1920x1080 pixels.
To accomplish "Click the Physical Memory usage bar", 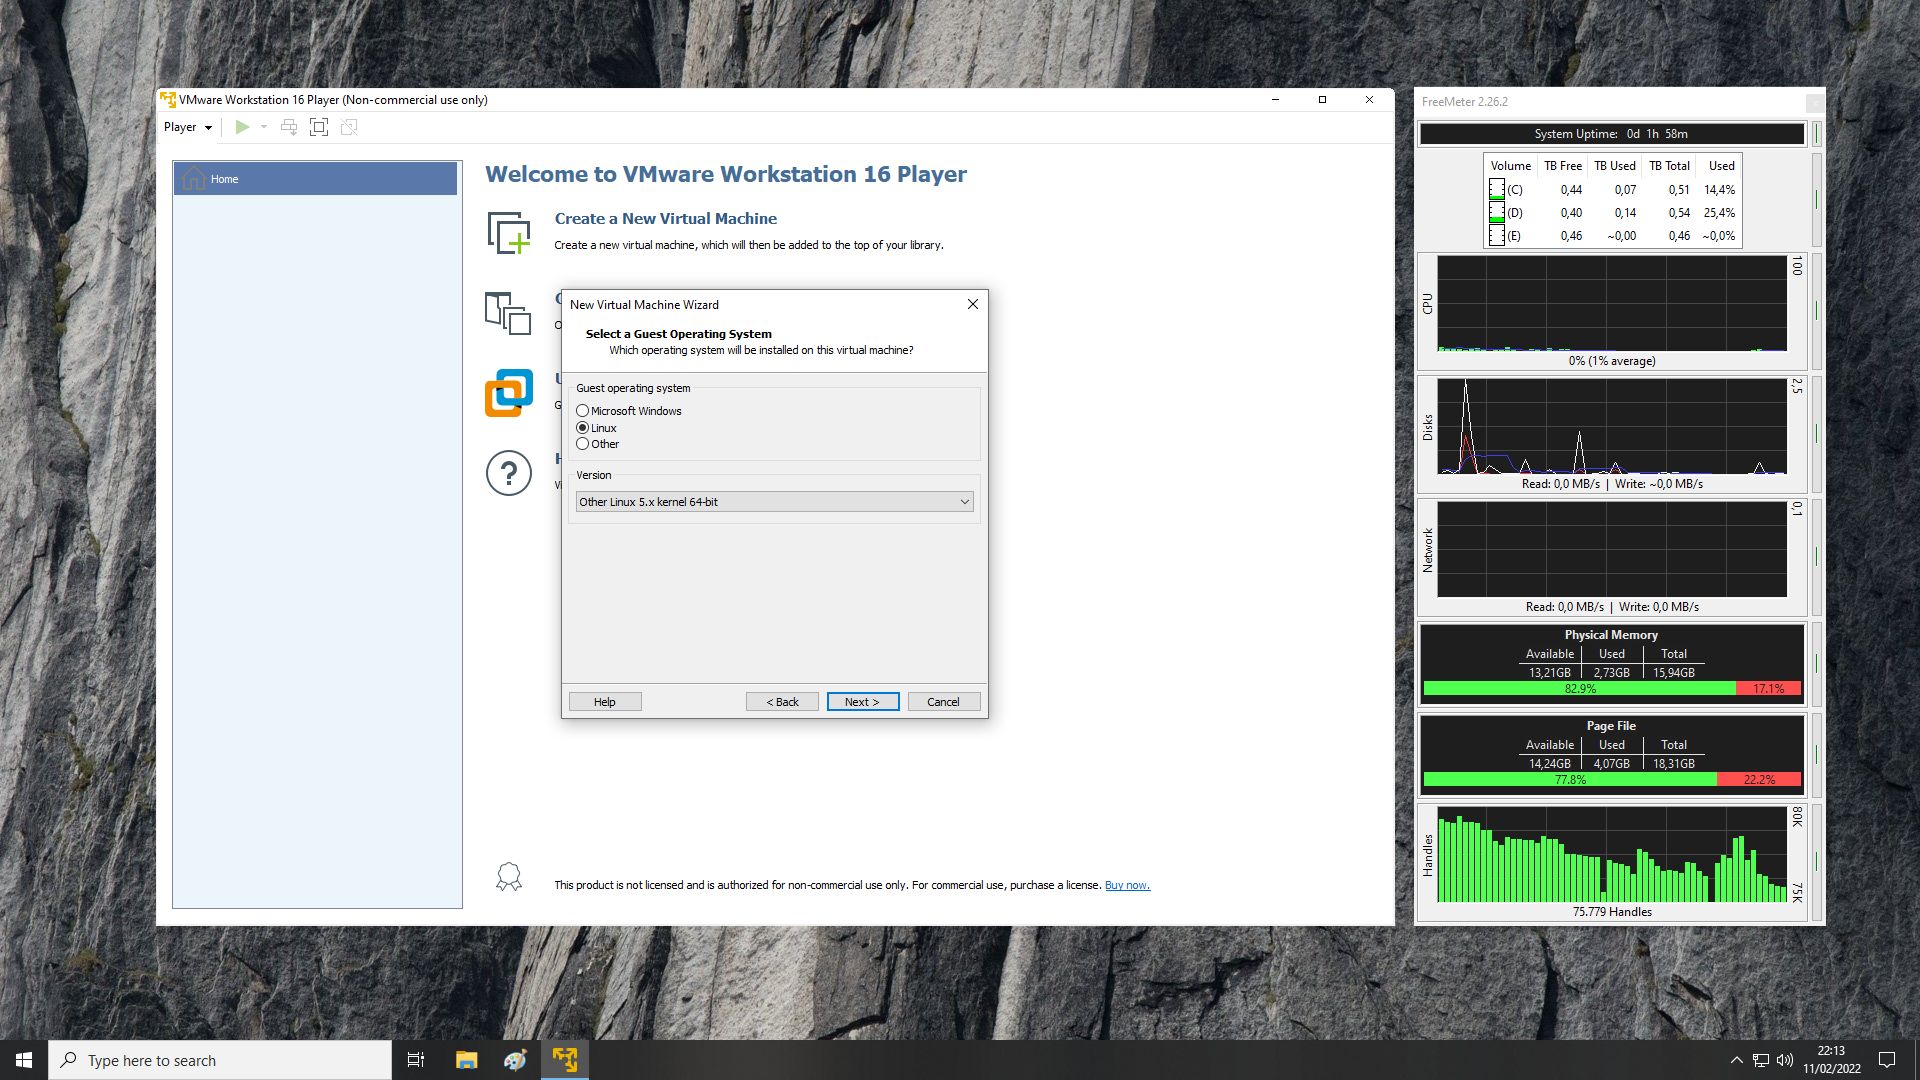I will click(1611, 688).
